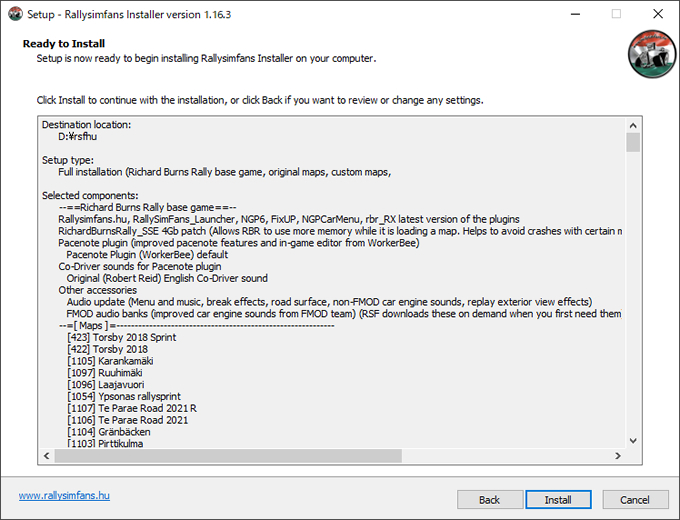Click '[1106] Te Parae Road 2021' entry
The image size is (680, 520).
click(128, 420)
